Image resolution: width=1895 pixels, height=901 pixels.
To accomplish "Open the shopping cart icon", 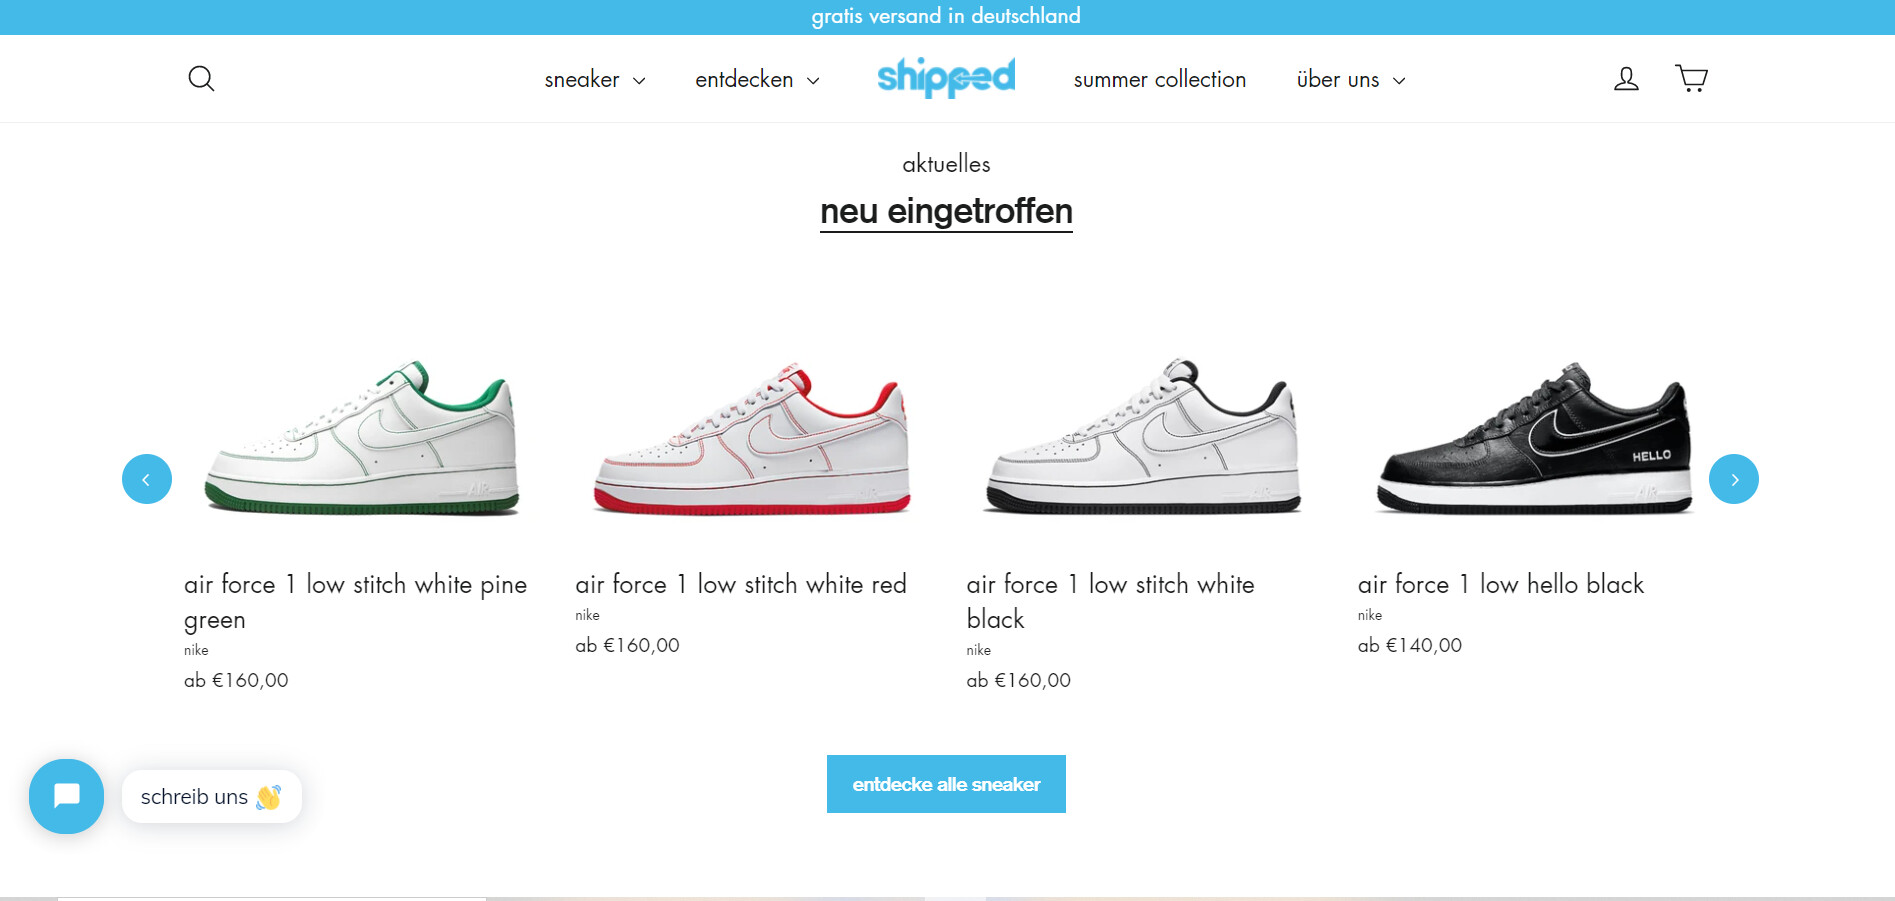I will coord(1691,78).
